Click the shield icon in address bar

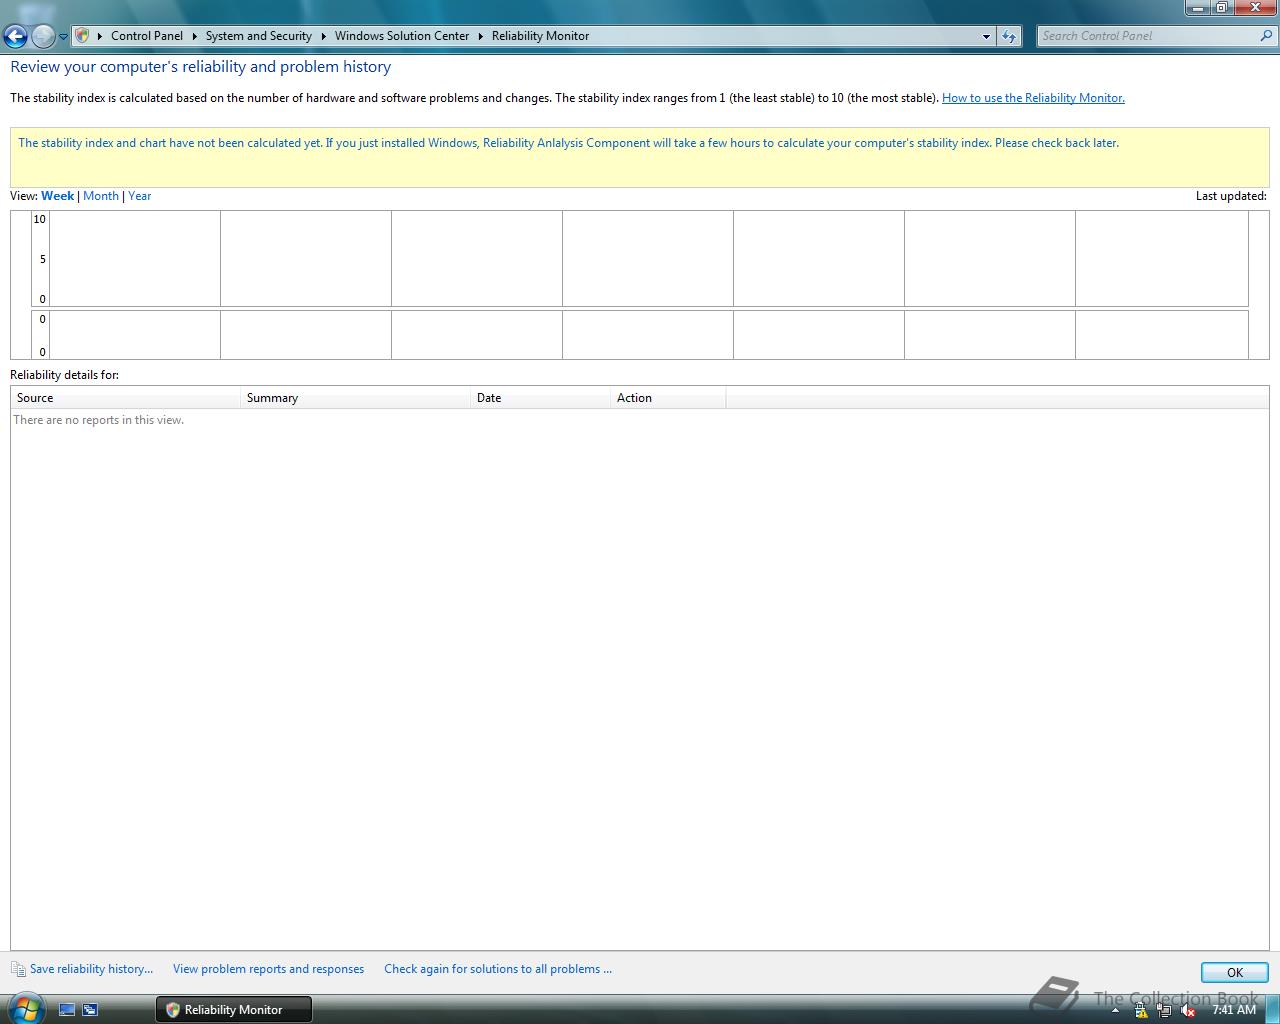(x=83, y=36)
